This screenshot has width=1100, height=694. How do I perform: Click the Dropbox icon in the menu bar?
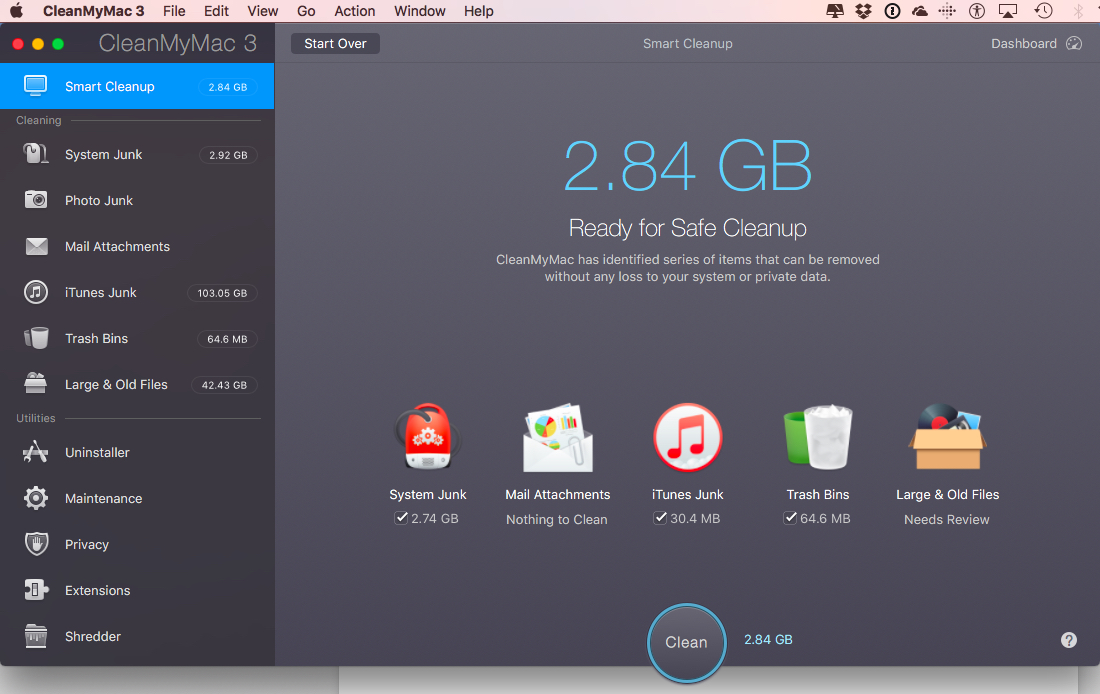(x=862, y=11)
